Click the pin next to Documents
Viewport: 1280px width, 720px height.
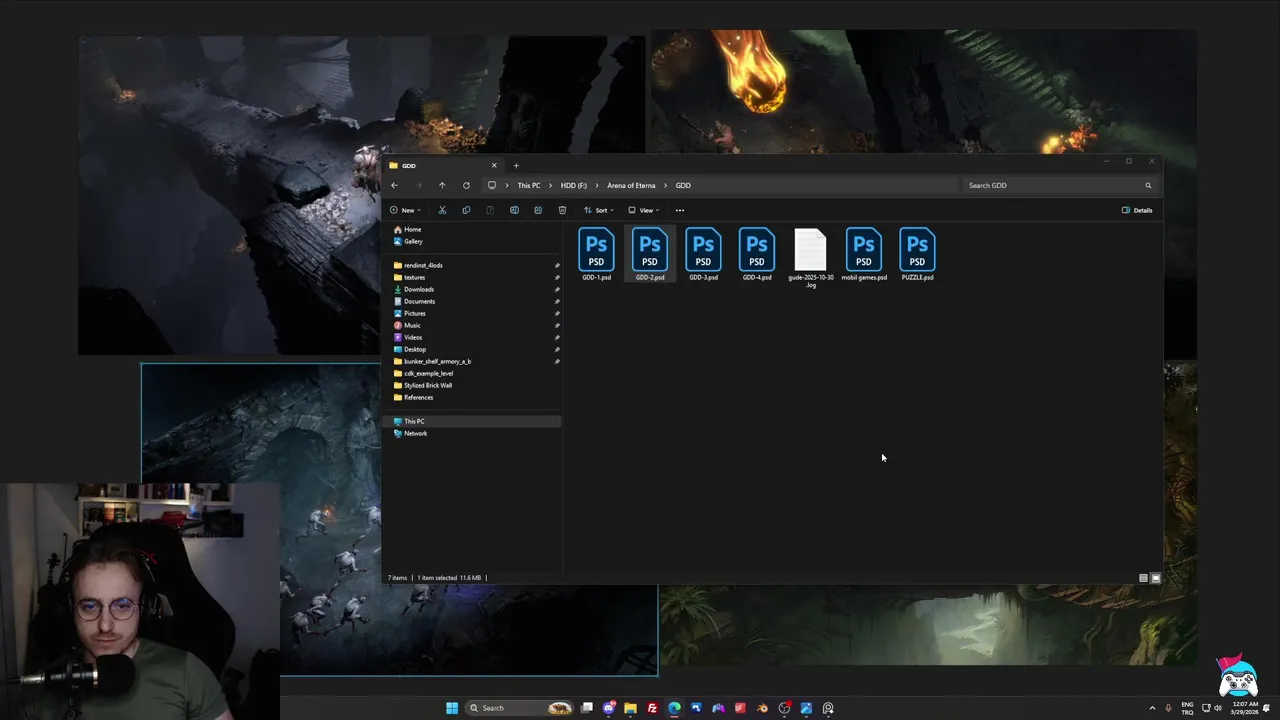click(x=557, y=301)
